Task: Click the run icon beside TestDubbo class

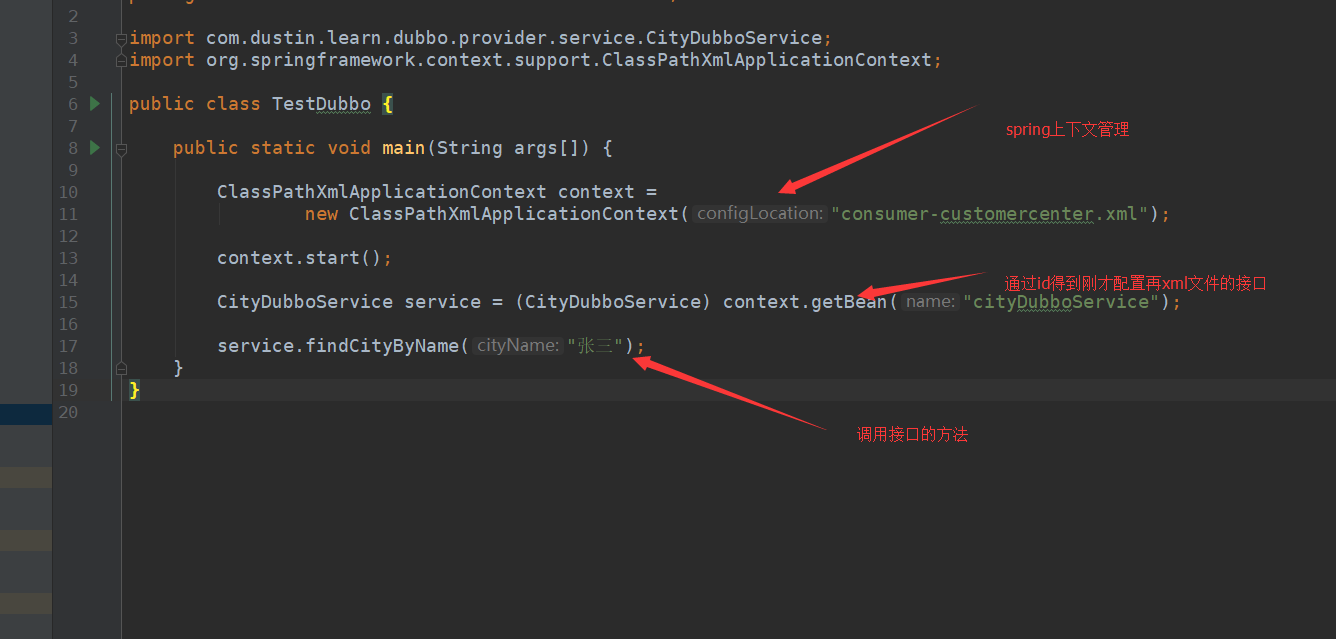Action: tap(95, 103)
